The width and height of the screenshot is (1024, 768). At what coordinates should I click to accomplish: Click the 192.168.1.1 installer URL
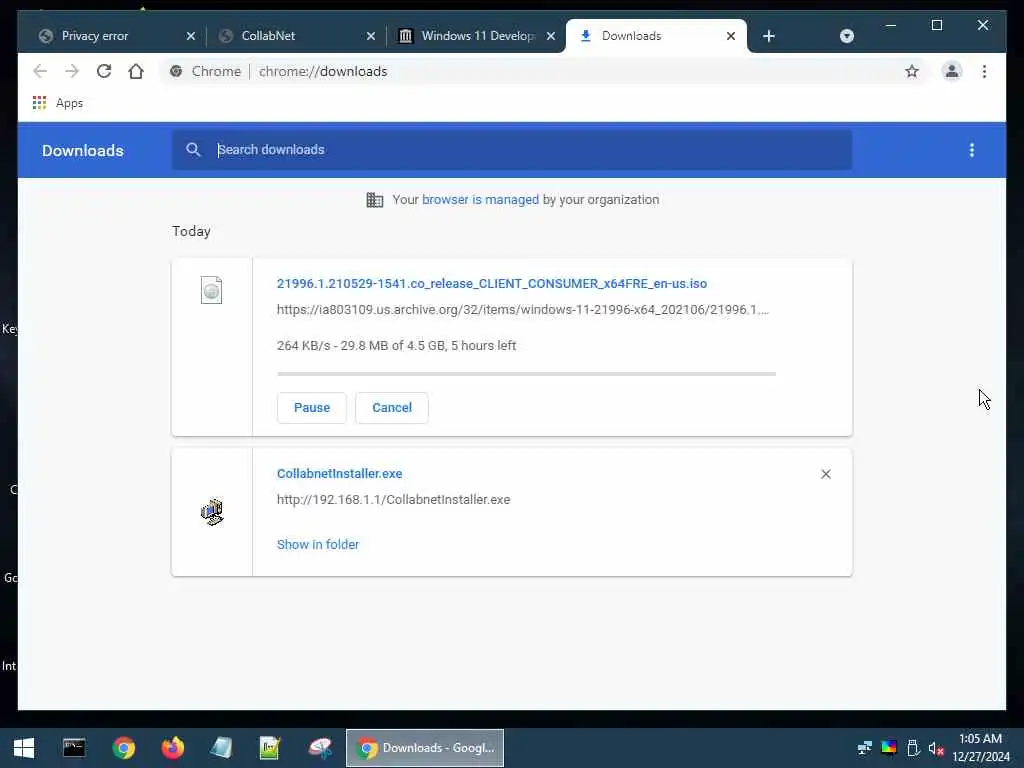[x=393, y=500]
